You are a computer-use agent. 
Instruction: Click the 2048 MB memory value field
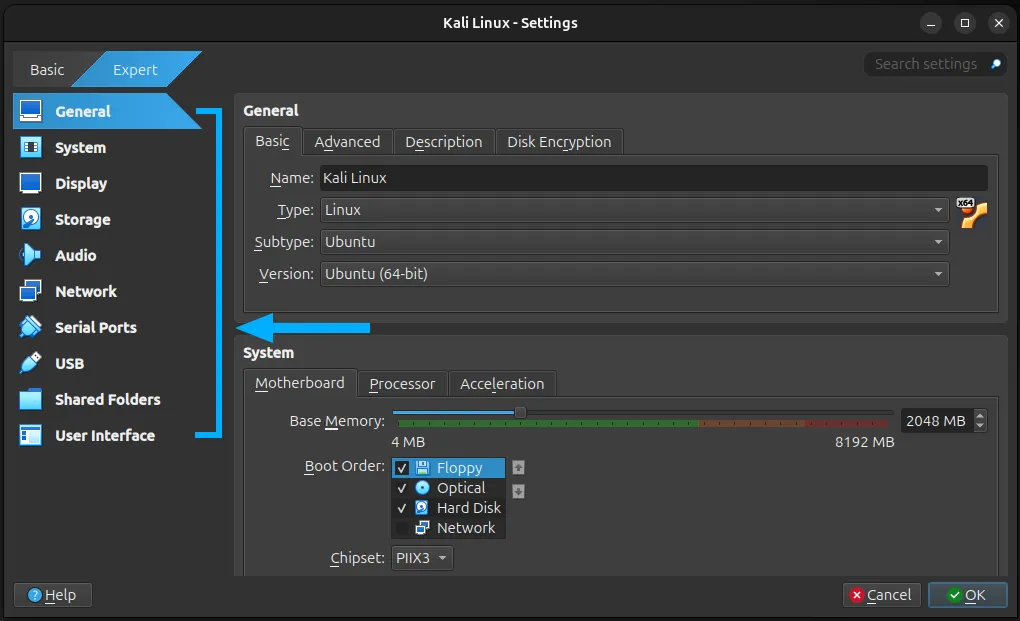936,421
